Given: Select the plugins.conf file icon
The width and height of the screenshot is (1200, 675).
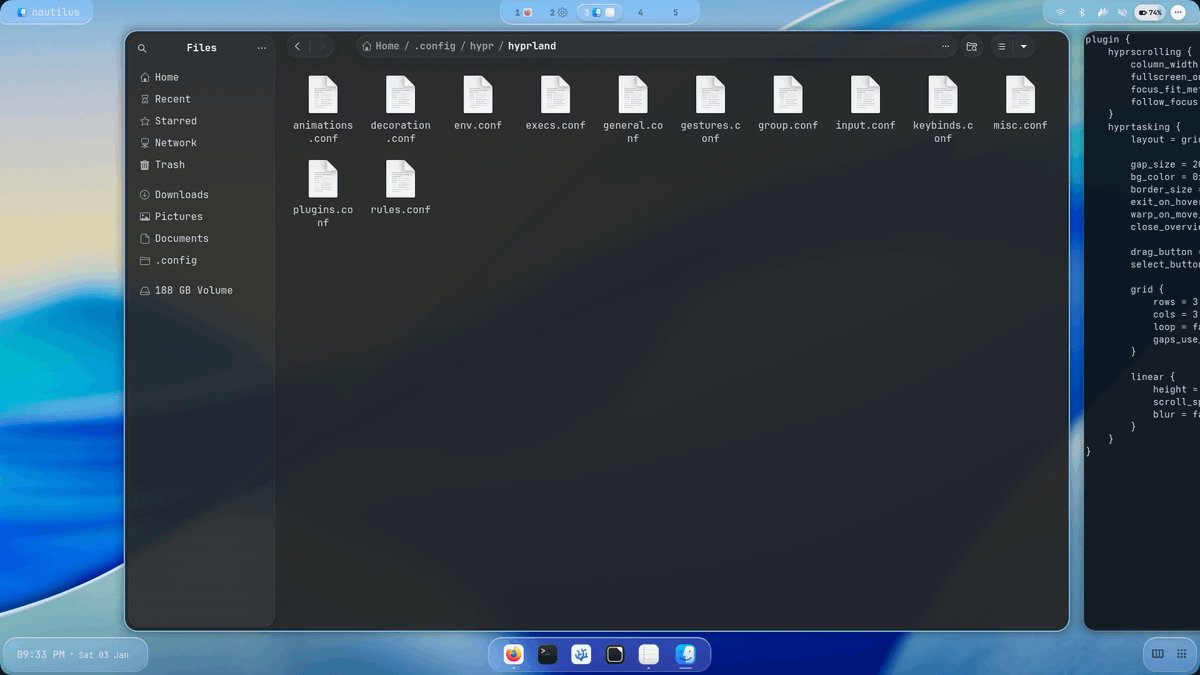Looking at the screenshot, I should 323,179.
